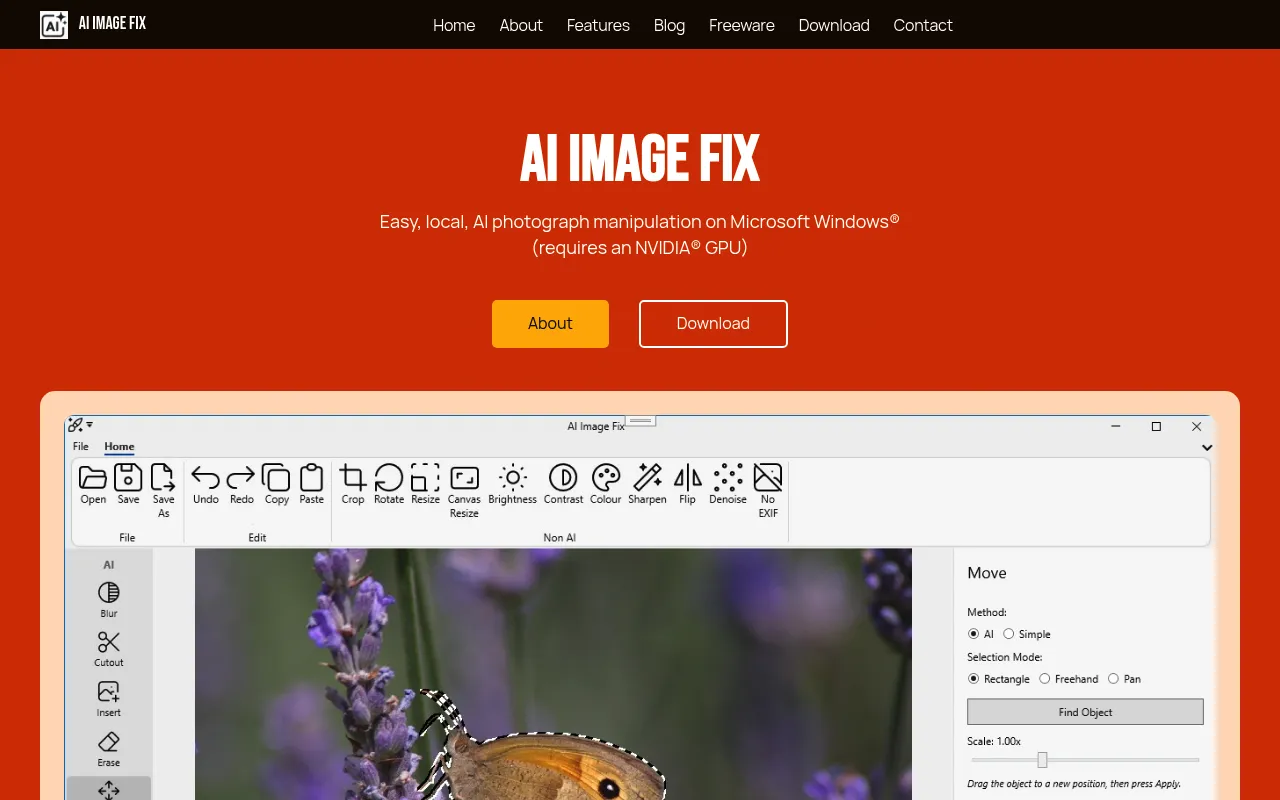Select the Cutout scissors tool
1280x800 pixels.
[x=109, y=649]
